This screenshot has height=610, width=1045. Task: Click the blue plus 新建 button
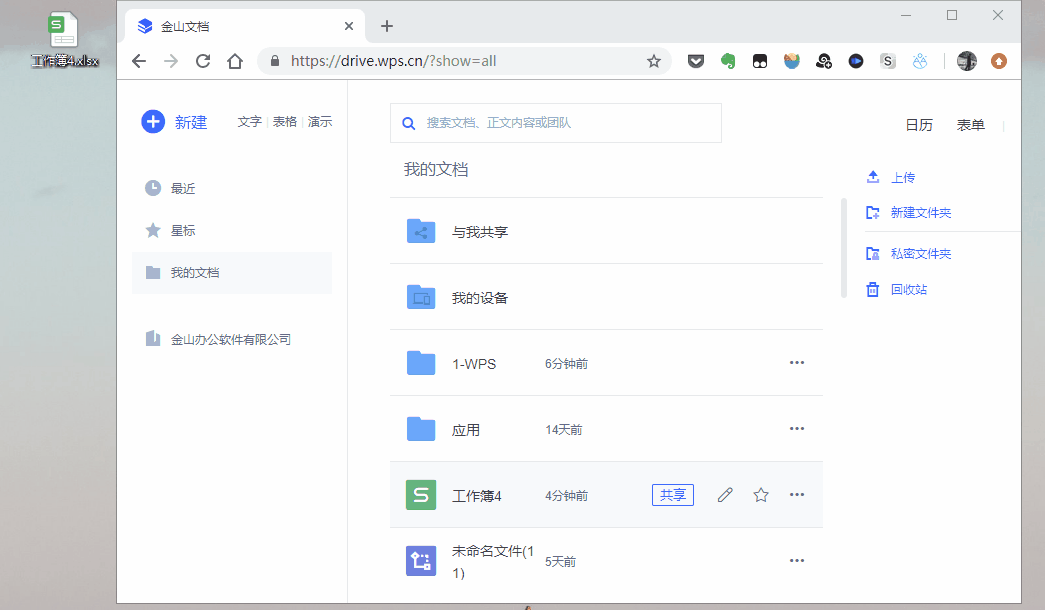[175, 122]
